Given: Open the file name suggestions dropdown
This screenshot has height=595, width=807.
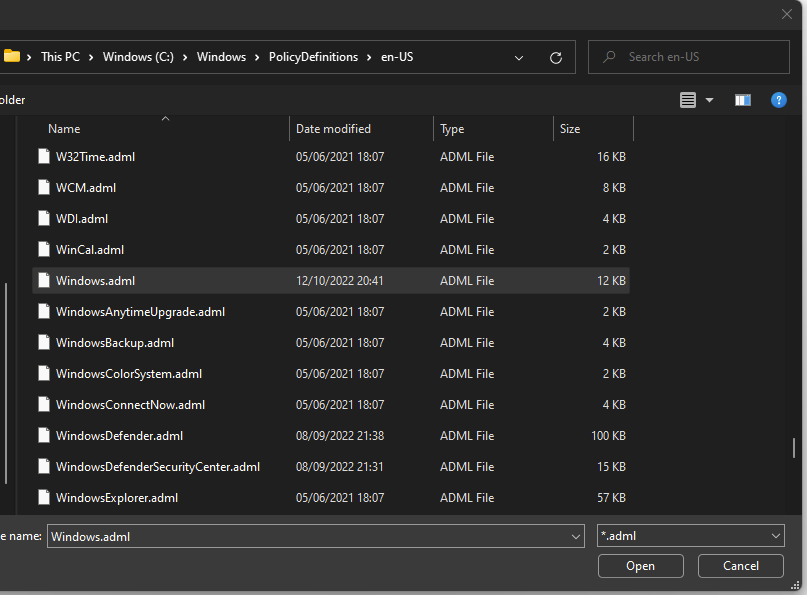Looking at the screenshot, I should 575,536.
